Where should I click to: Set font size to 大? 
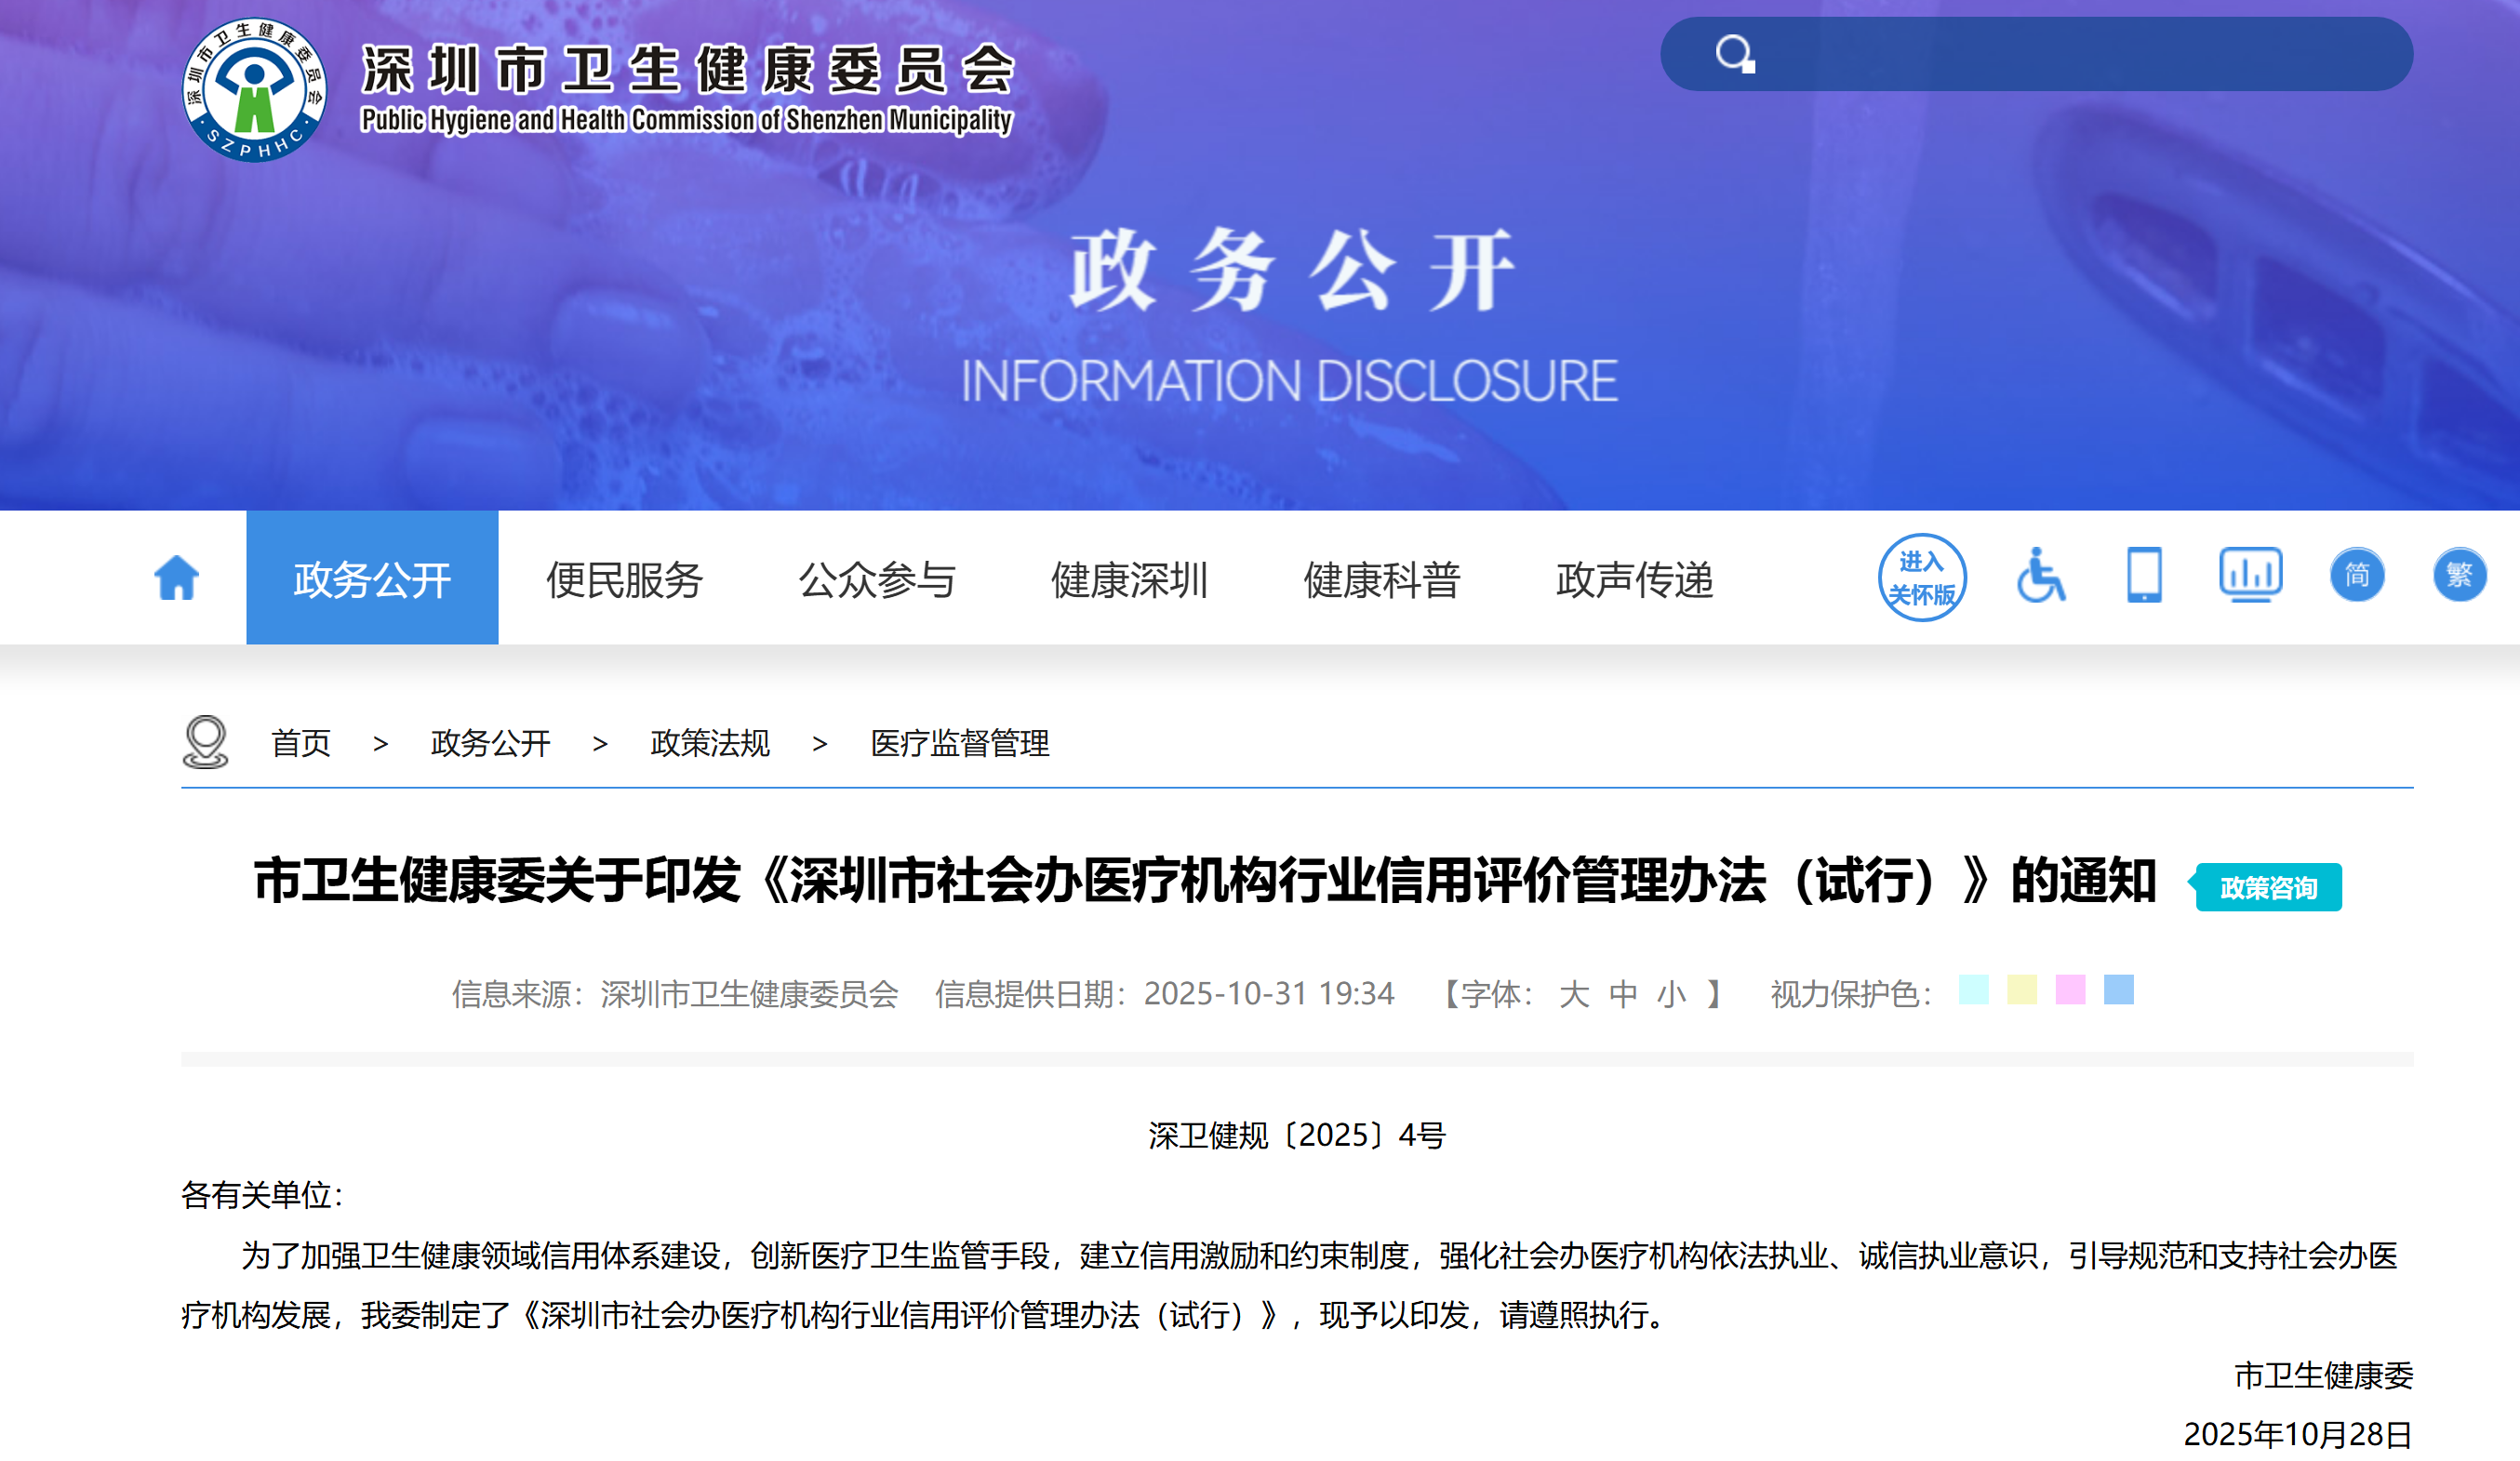[x=1574, y=994]
